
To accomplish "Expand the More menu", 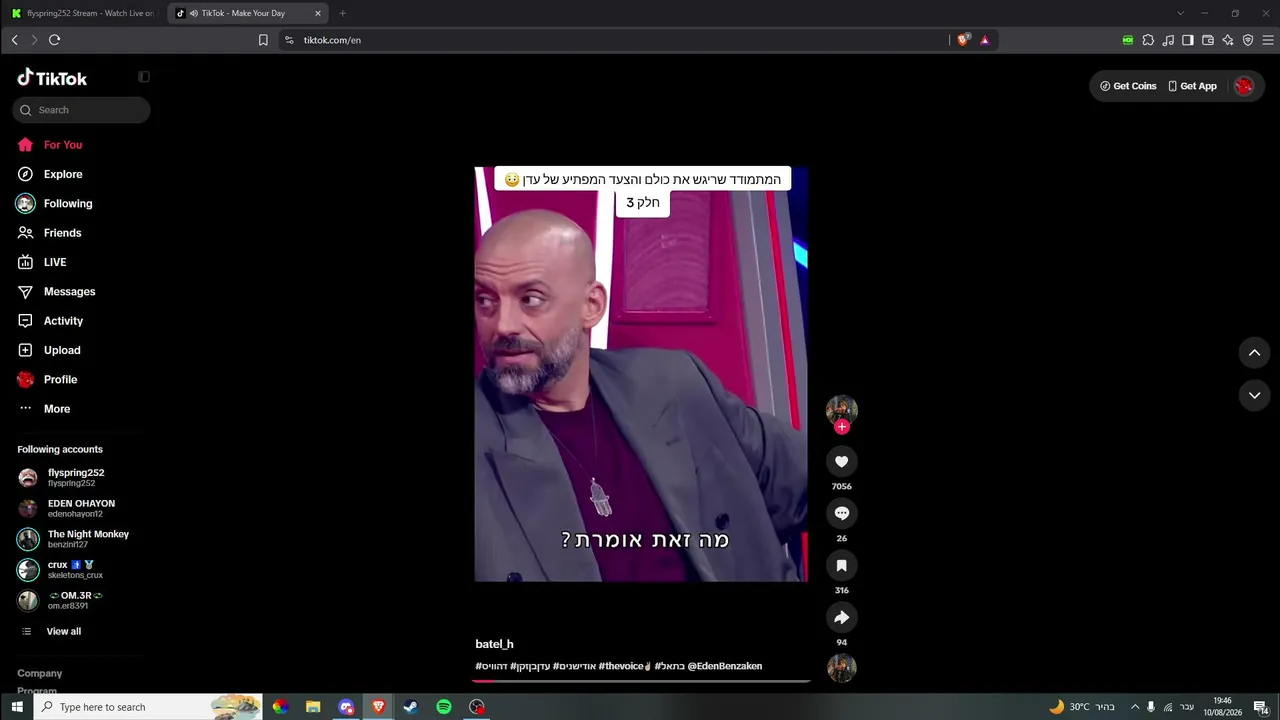I will [57, 409].
